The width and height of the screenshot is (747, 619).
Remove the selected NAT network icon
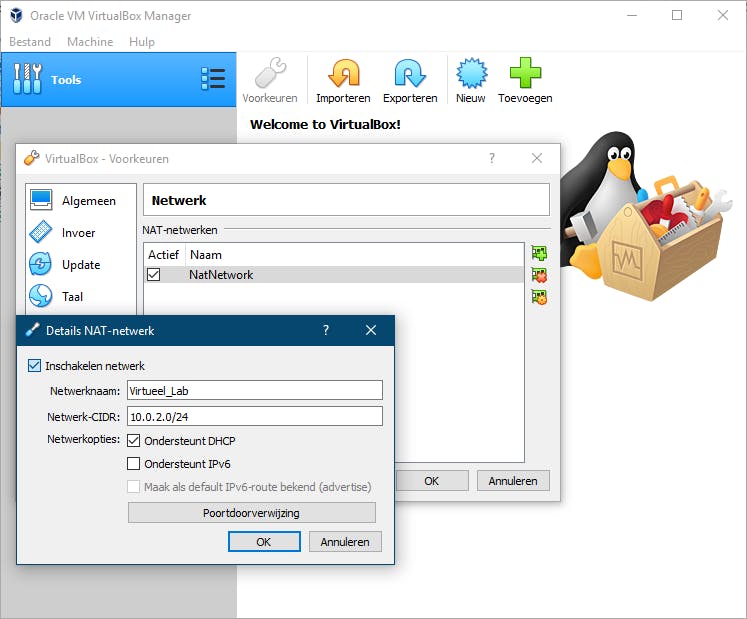click(x=539, y=275)
